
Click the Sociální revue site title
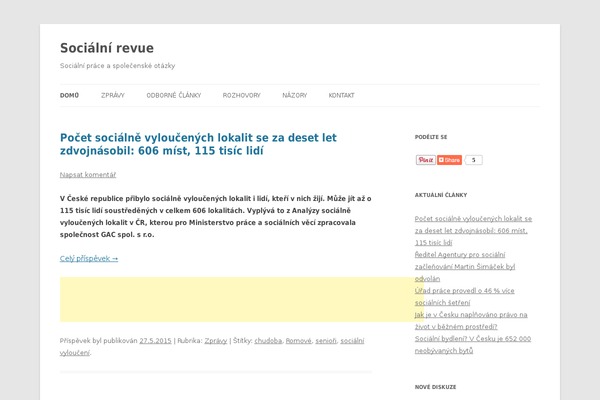pos(107,47)
